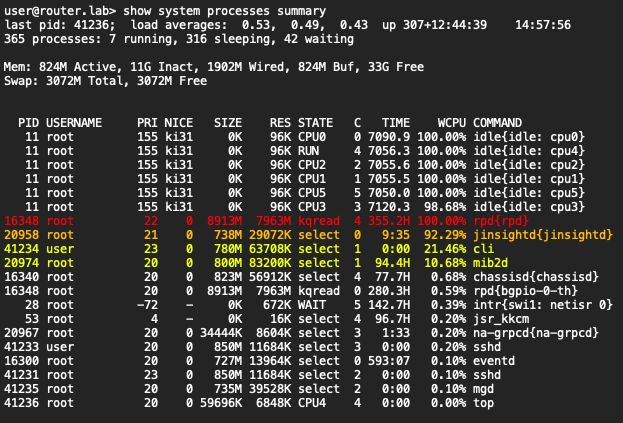623x423 pixels.
Task: Click the 'na-grpcd{na-grpcd}' command
Action: tap(536, 333)
